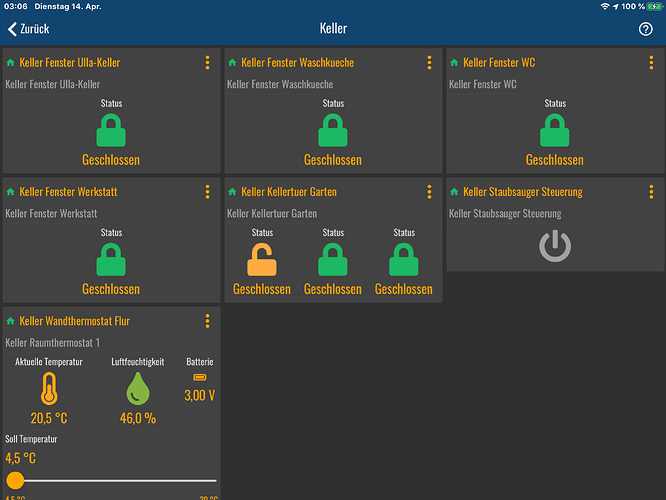Open three-dot menu for Keller Fenster Ulla-Keller
Screen dimensions: 666x500
[207, 63]
